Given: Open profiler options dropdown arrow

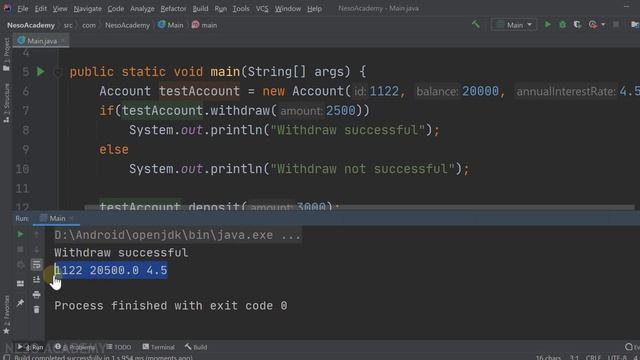Looking at the screenshot, I should coord(603,25).
